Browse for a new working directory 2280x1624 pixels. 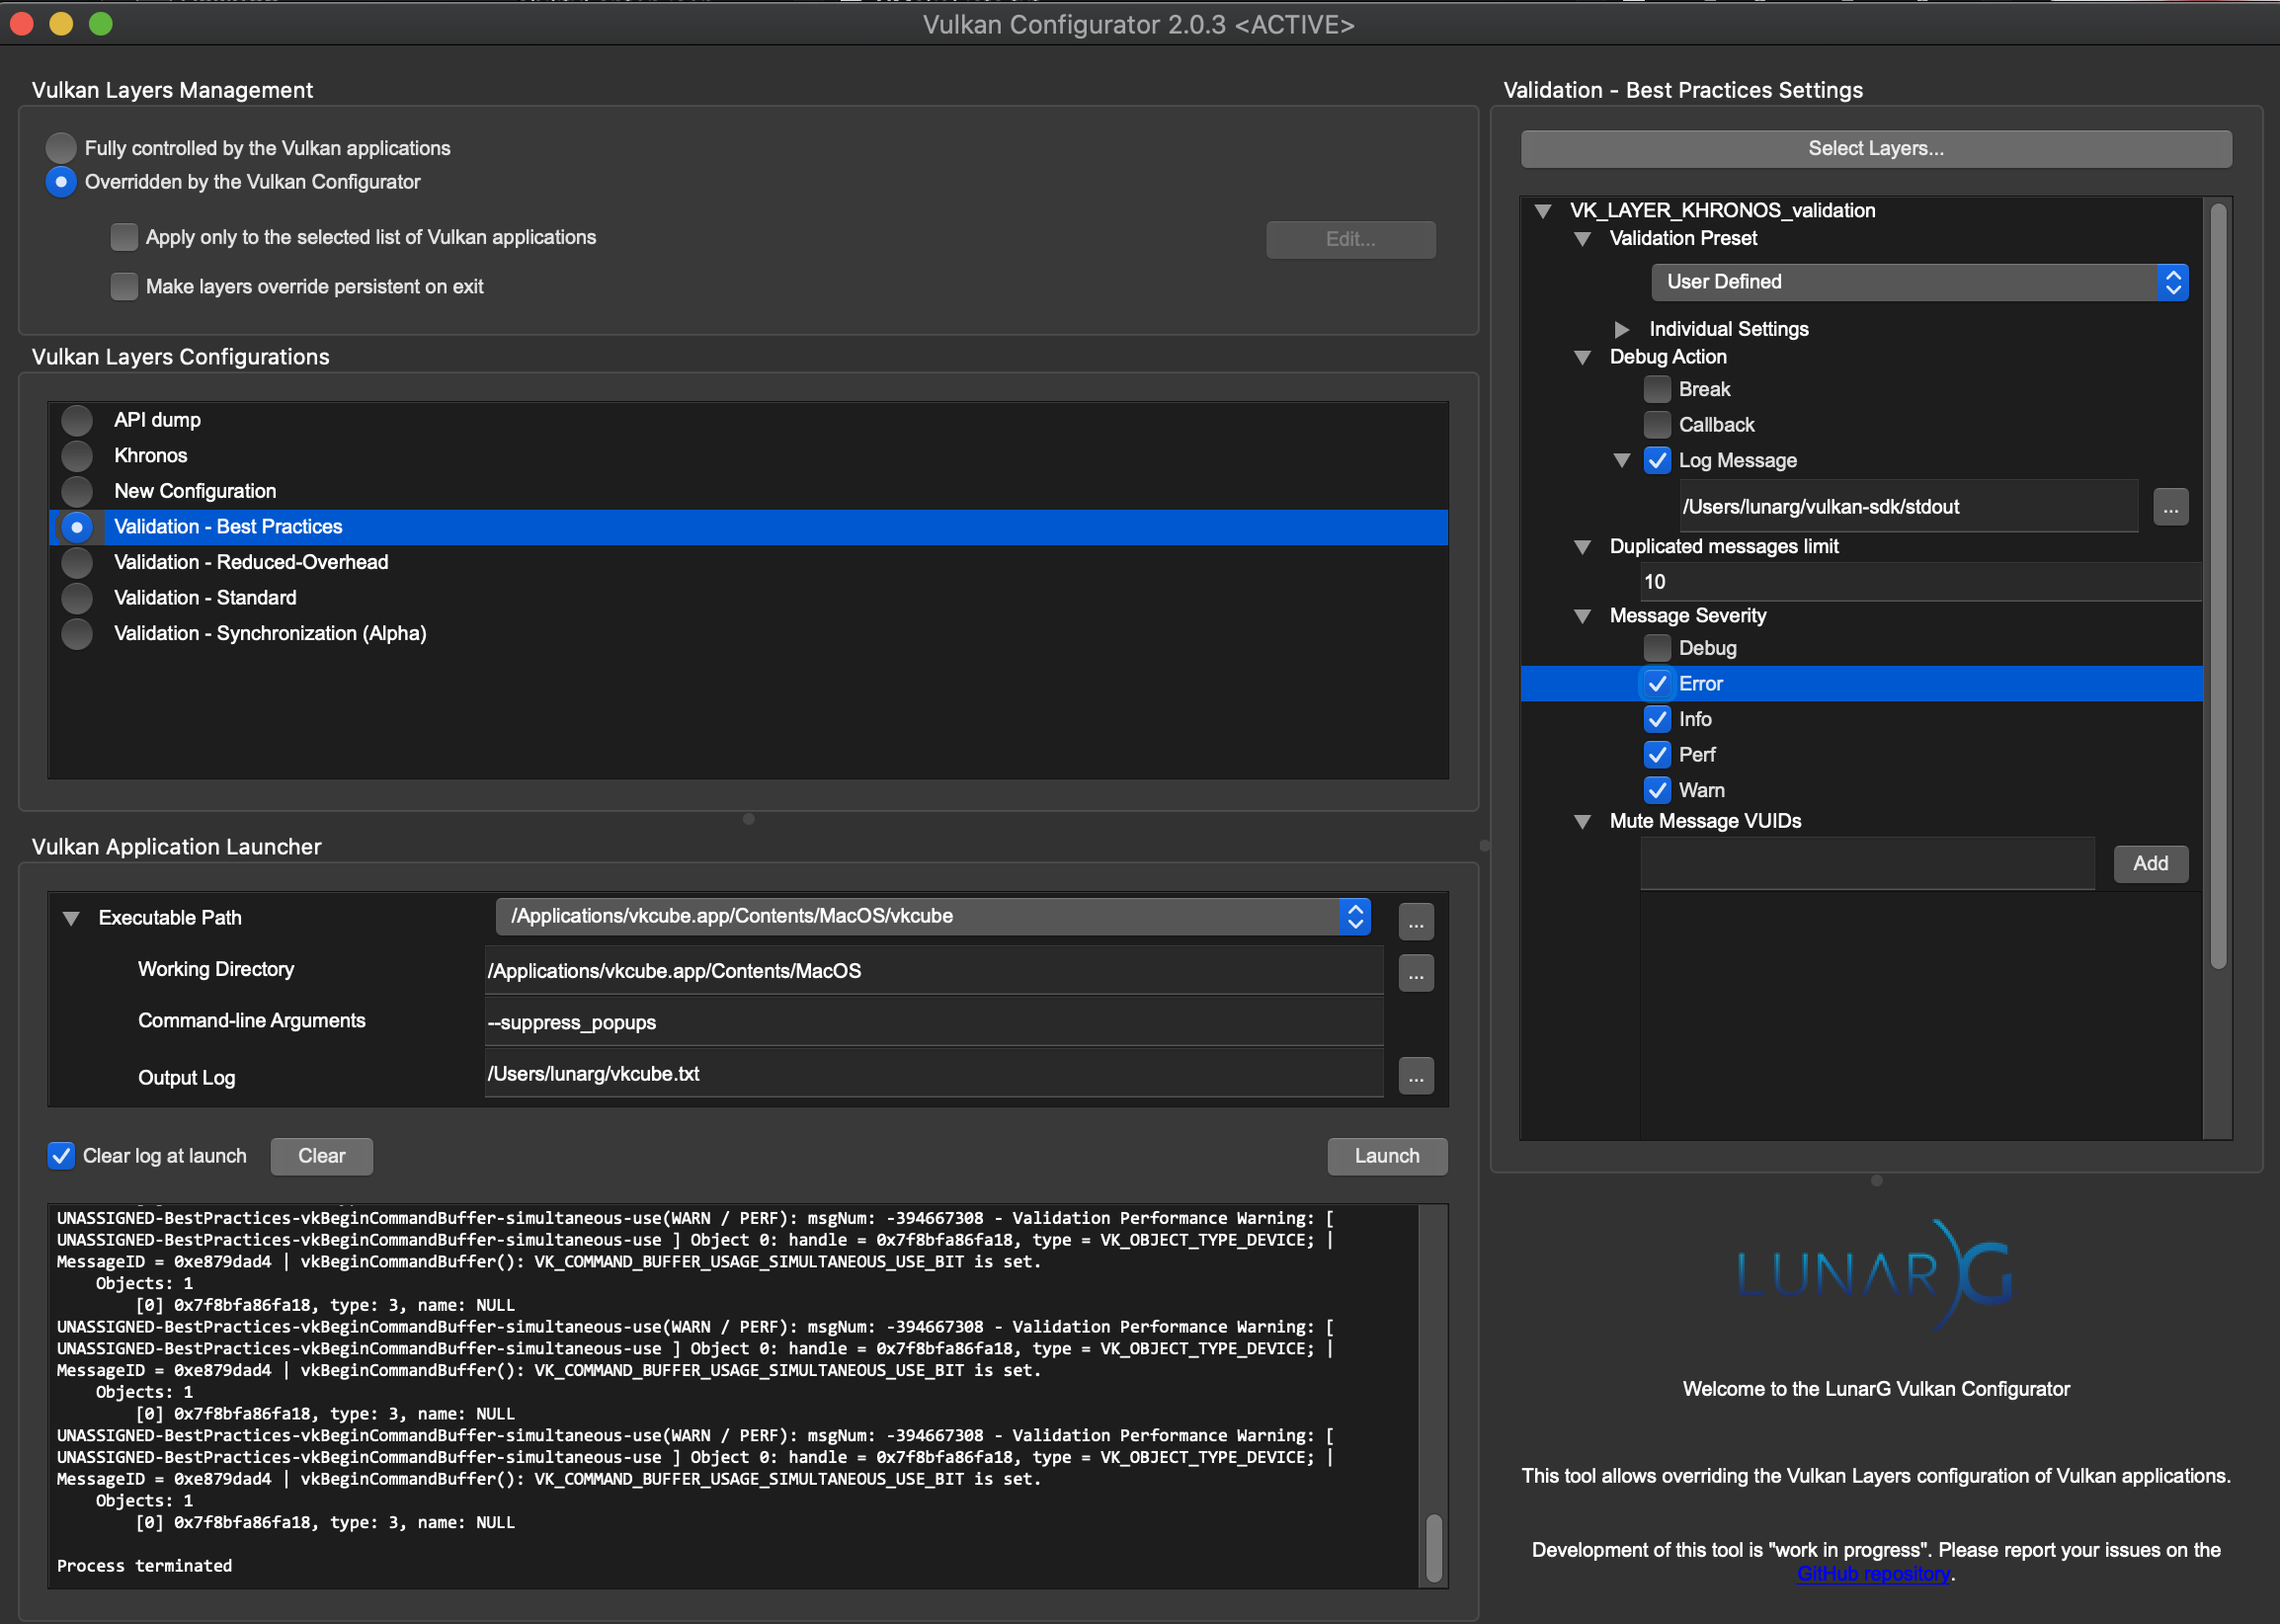click(x=1415, y=971)
